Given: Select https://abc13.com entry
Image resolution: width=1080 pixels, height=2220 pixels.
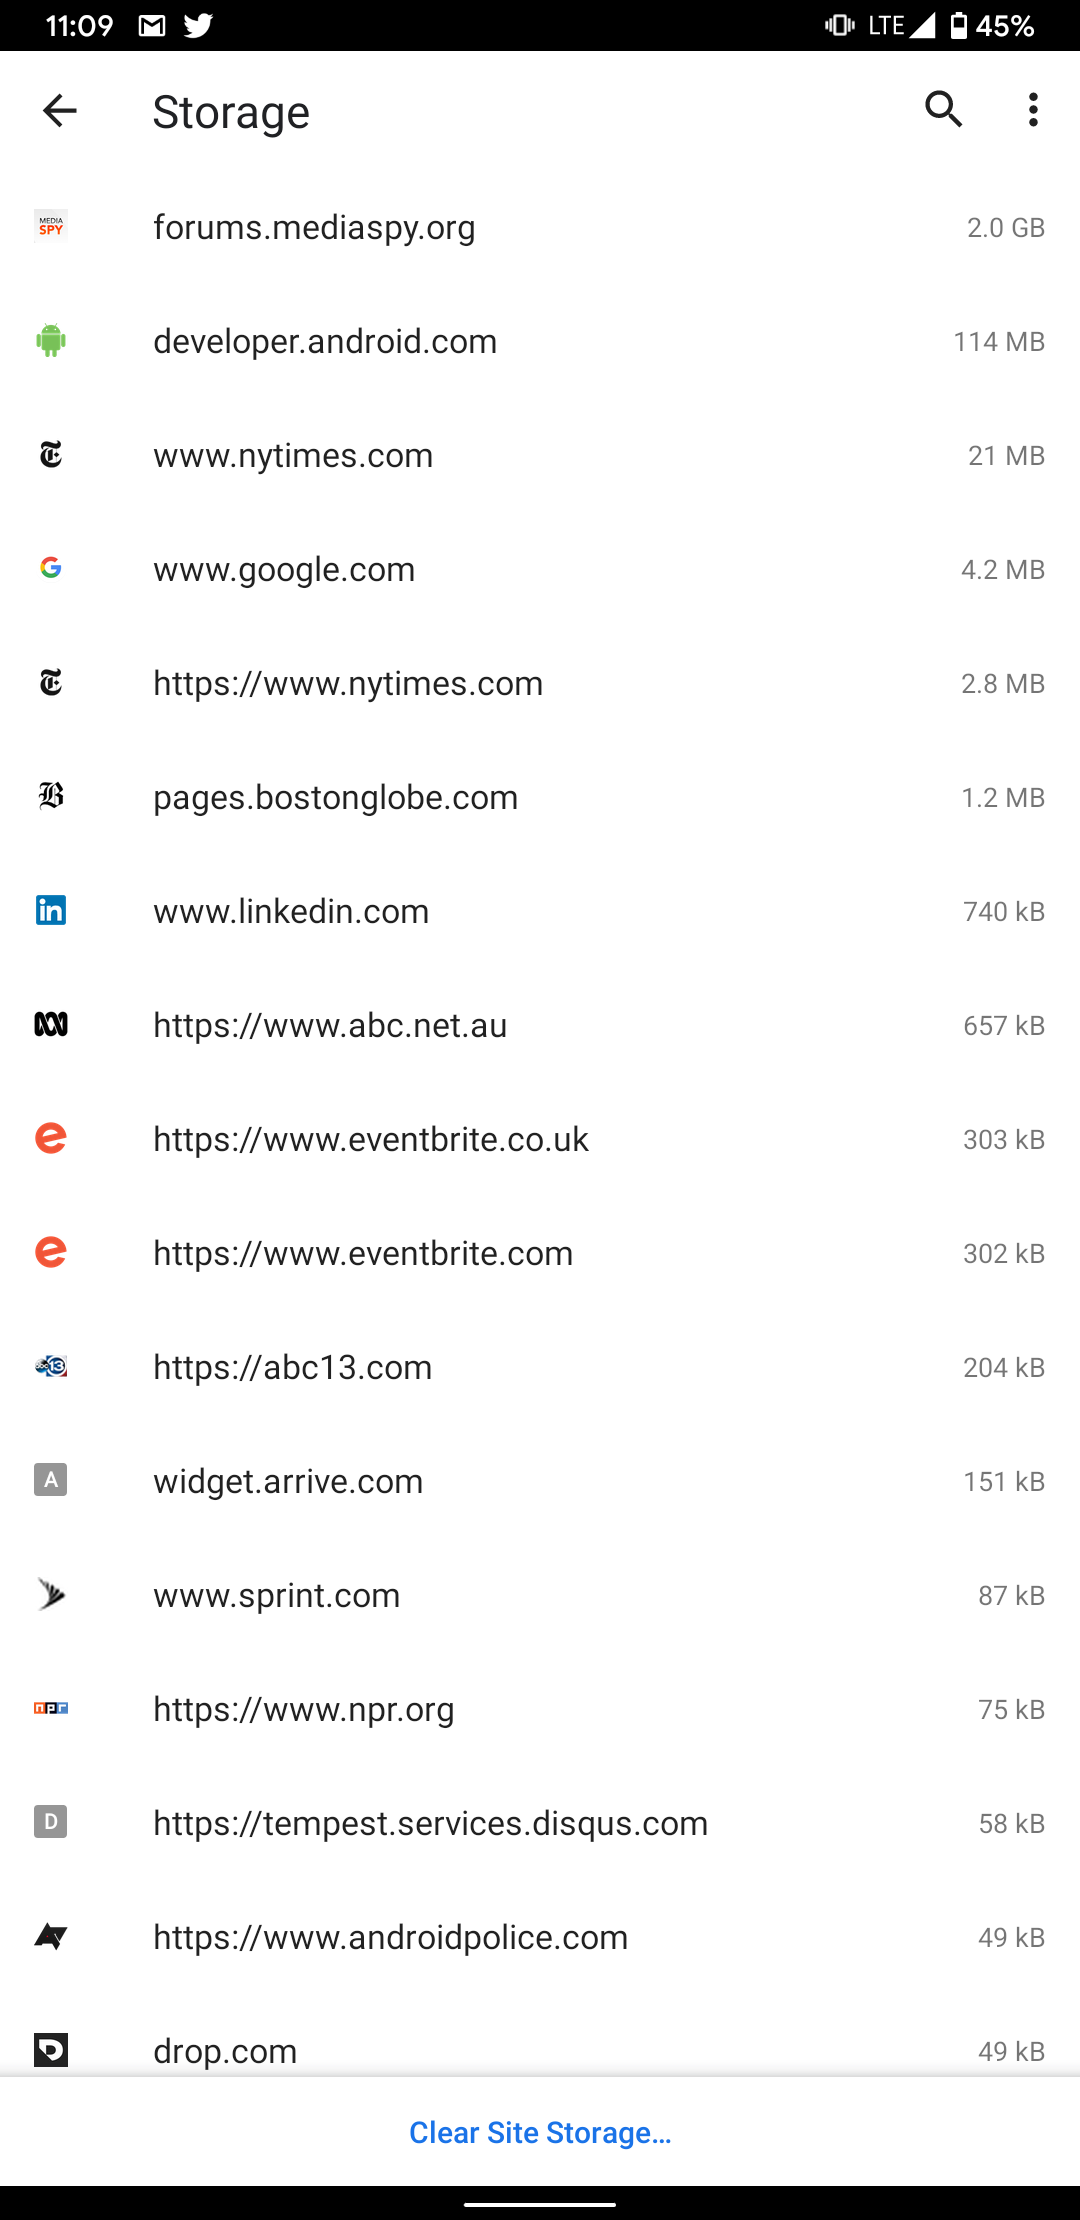Looking at the screenshot, I should pos(540,1367).
